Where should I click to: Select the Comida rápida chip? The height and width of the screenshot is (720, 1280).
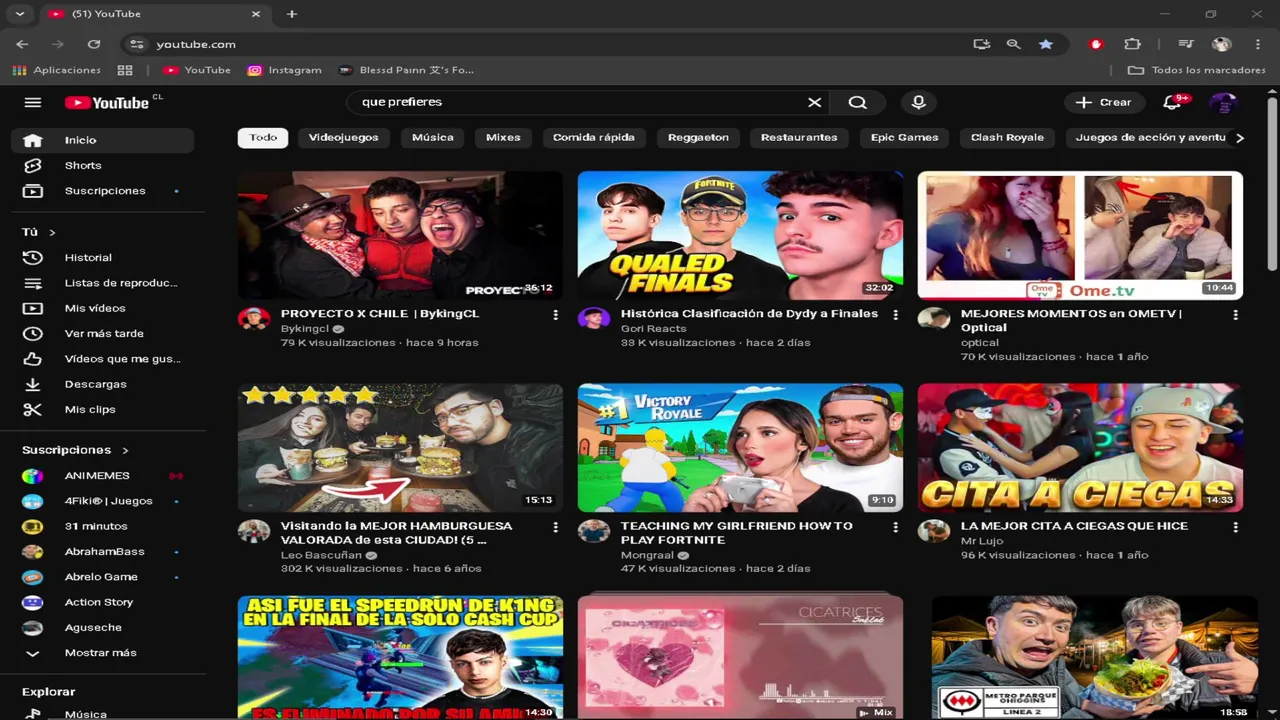[594, 138]
